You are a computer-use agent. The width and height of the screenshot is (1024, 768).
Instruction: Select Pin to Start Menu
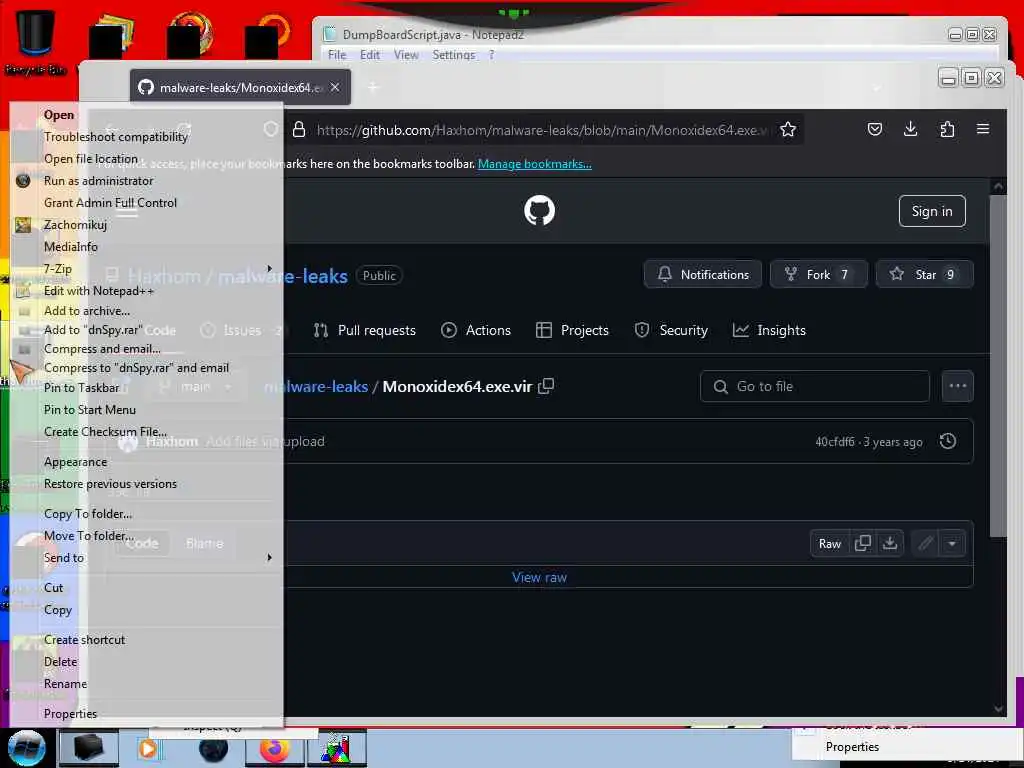[146, 409]
